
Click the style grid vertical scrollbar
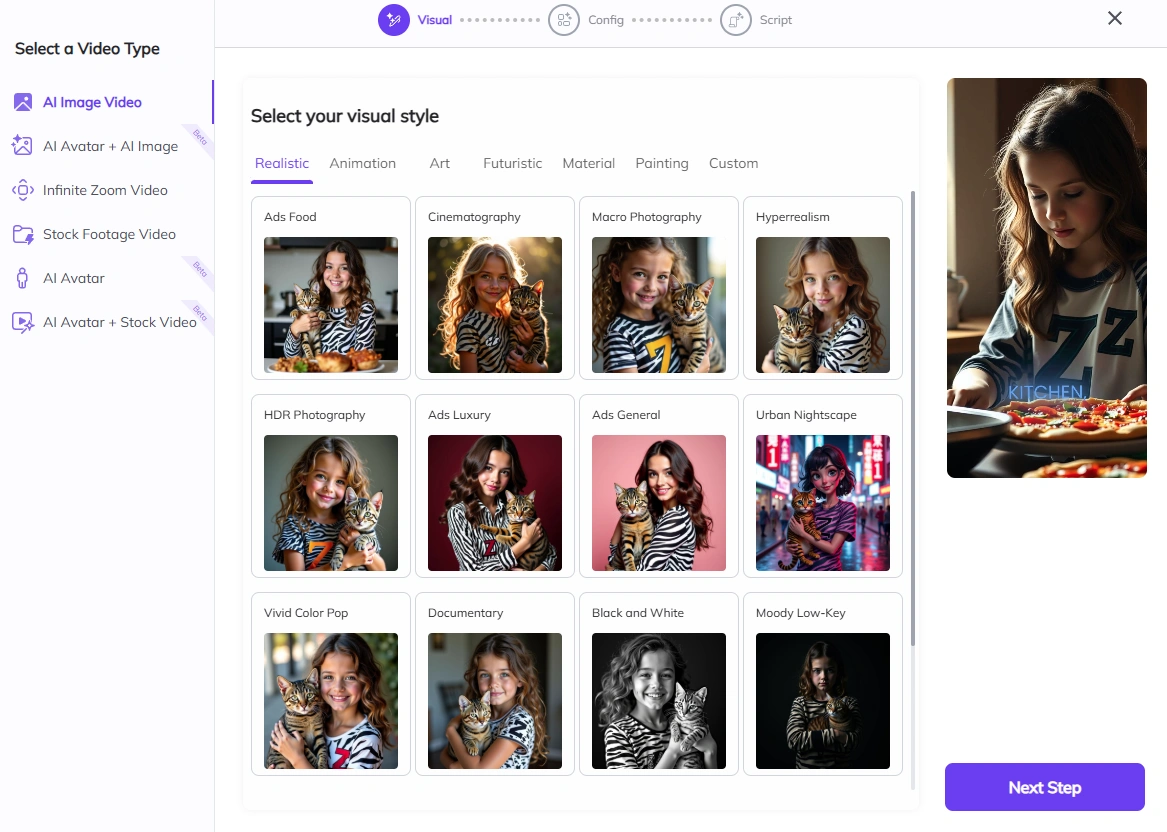click(x=913, y=418)
